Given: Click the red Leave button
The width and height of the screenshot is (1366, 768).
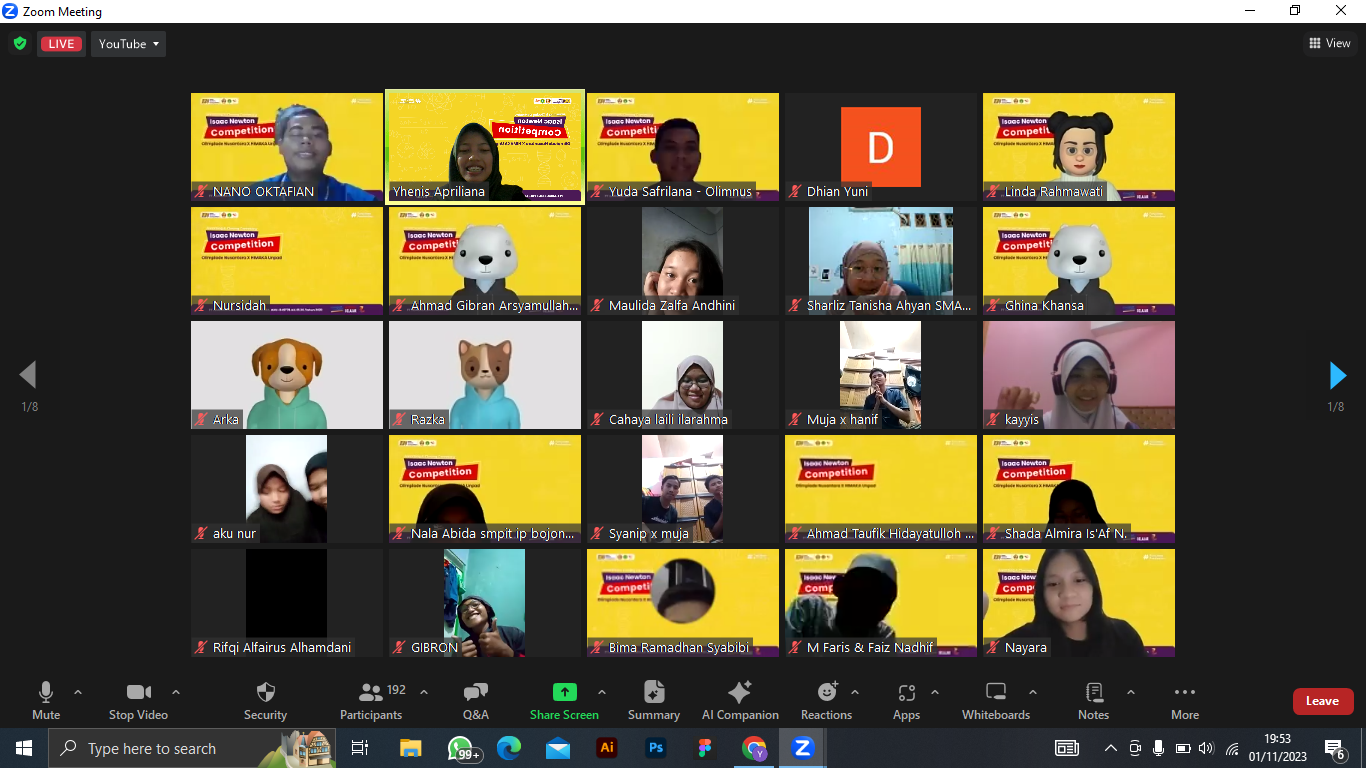Looking at the screenshot, I should 1322,701.
